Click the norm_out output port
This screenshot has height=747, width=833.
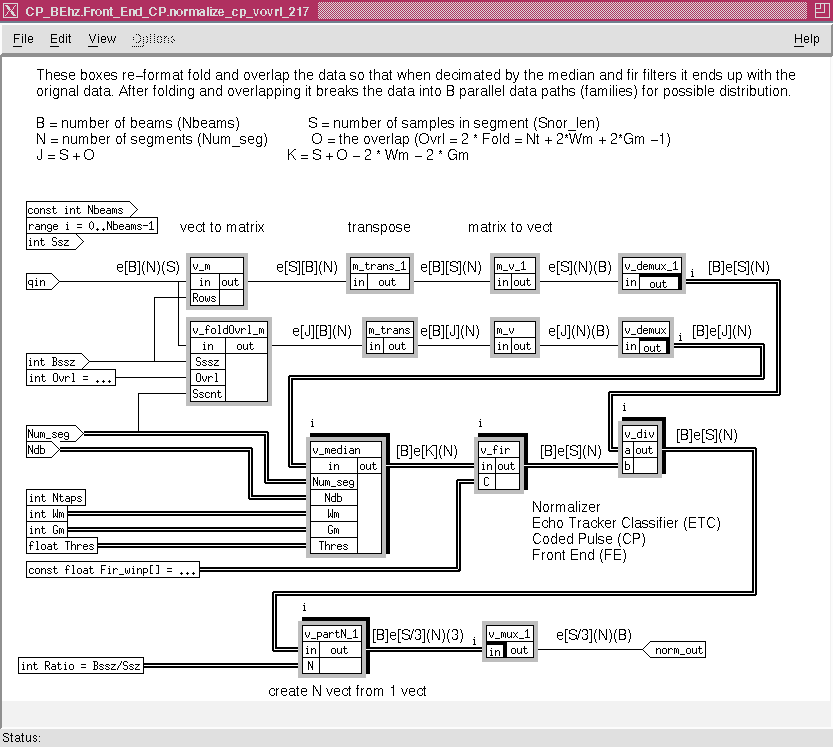click(678, 650)
